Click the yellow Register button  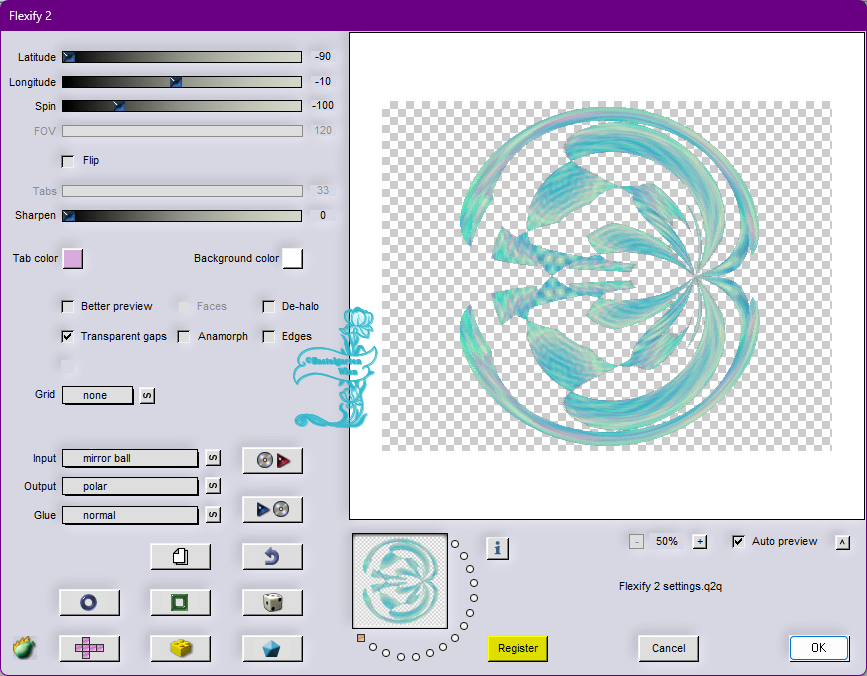(x=518, y=648)
